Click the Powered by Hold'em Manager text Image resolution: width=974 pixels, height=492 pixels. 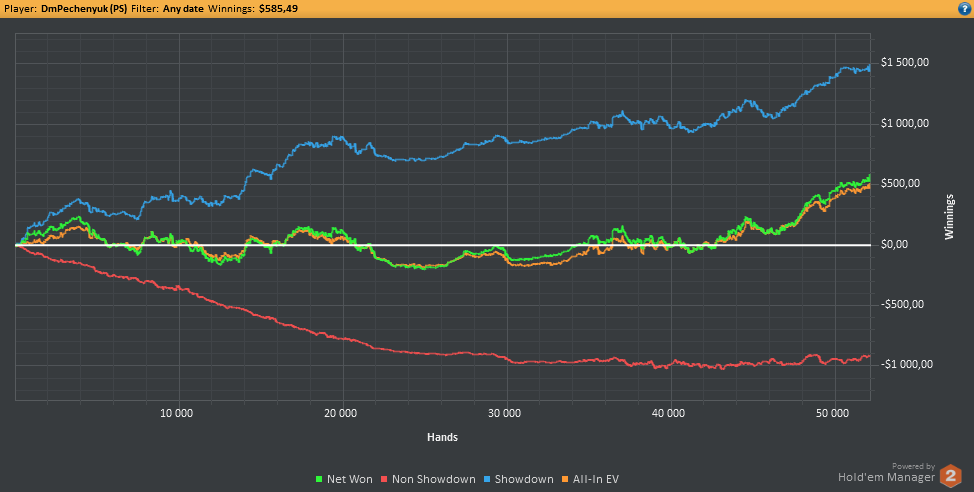point(886,473)
